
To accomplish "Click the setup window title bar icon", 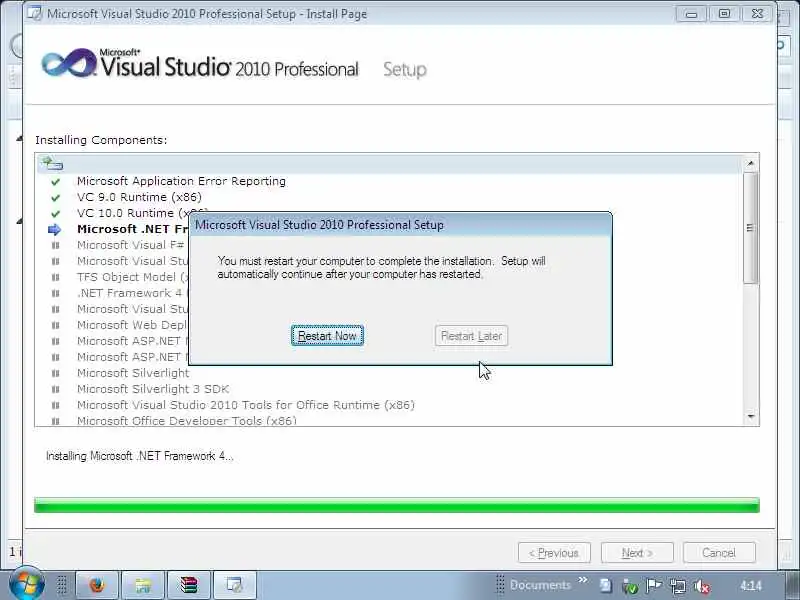I will (34, 14).
